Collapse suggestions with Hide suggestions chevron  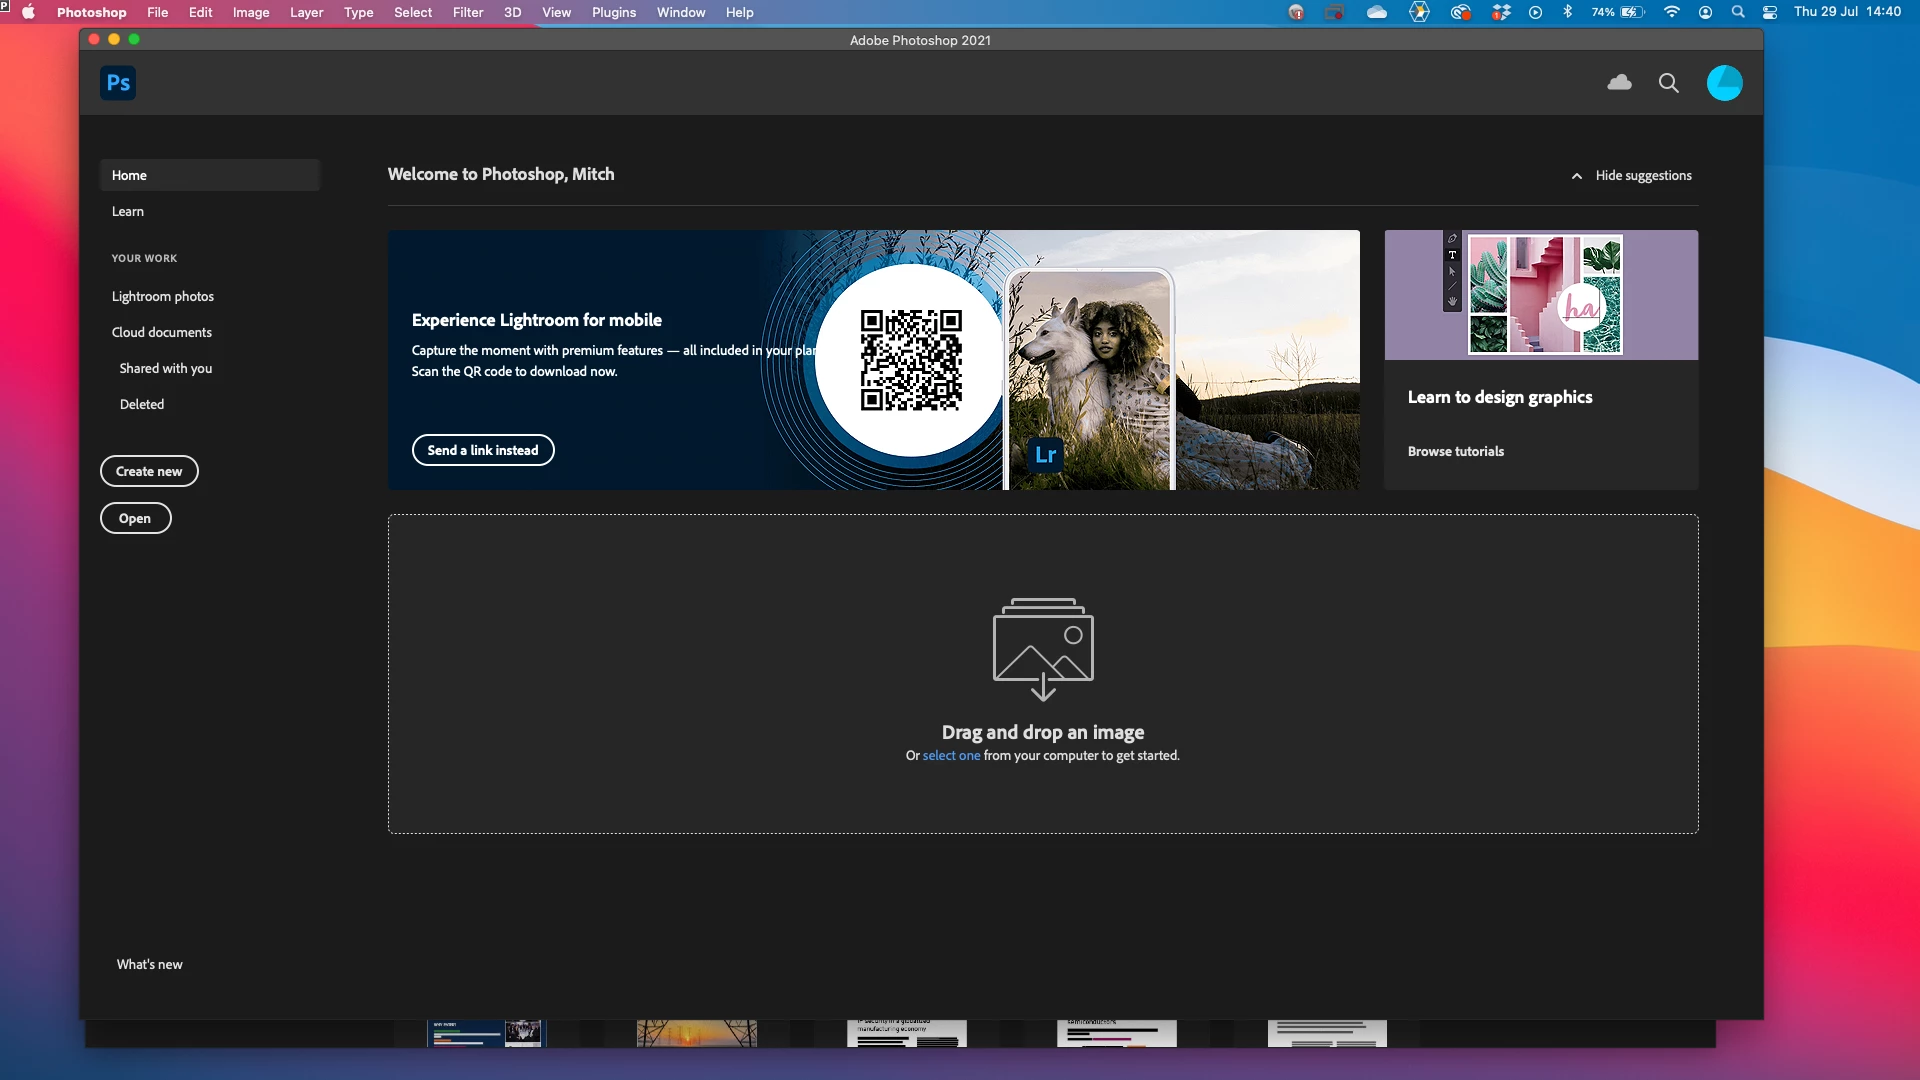coord(1577,176)
